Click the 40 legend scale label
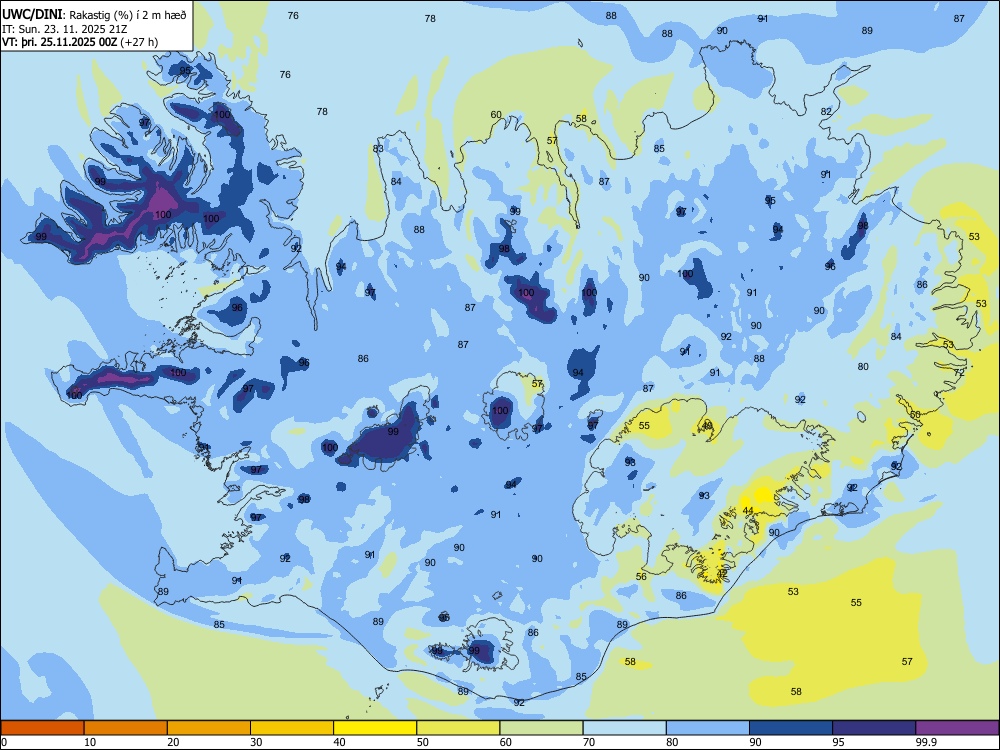The image size is (1000, 750). (339, 742)
